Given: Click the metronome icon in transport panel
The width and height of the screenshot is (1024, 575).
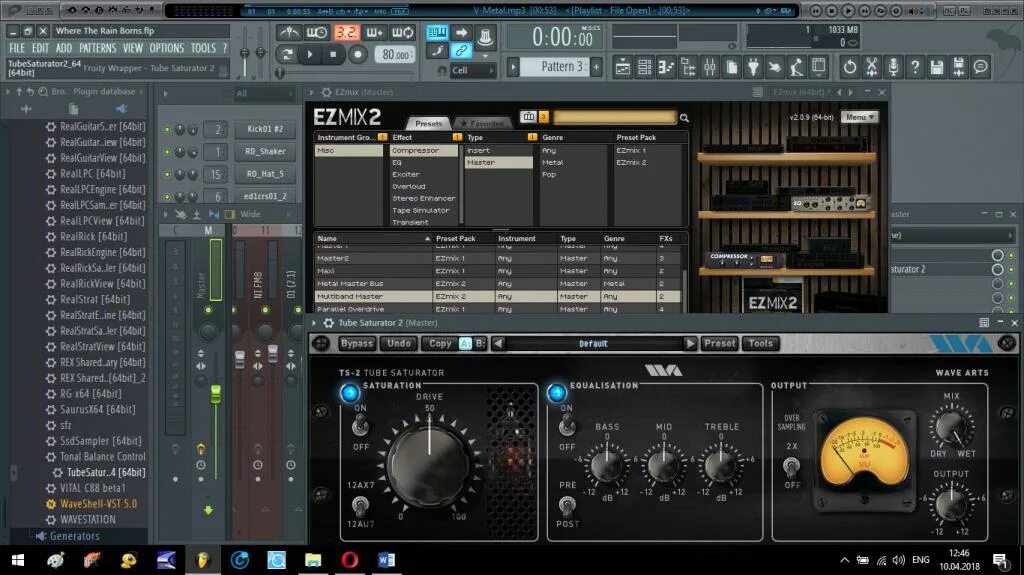Looking at the screenshot, I should (x=289, y=33).
